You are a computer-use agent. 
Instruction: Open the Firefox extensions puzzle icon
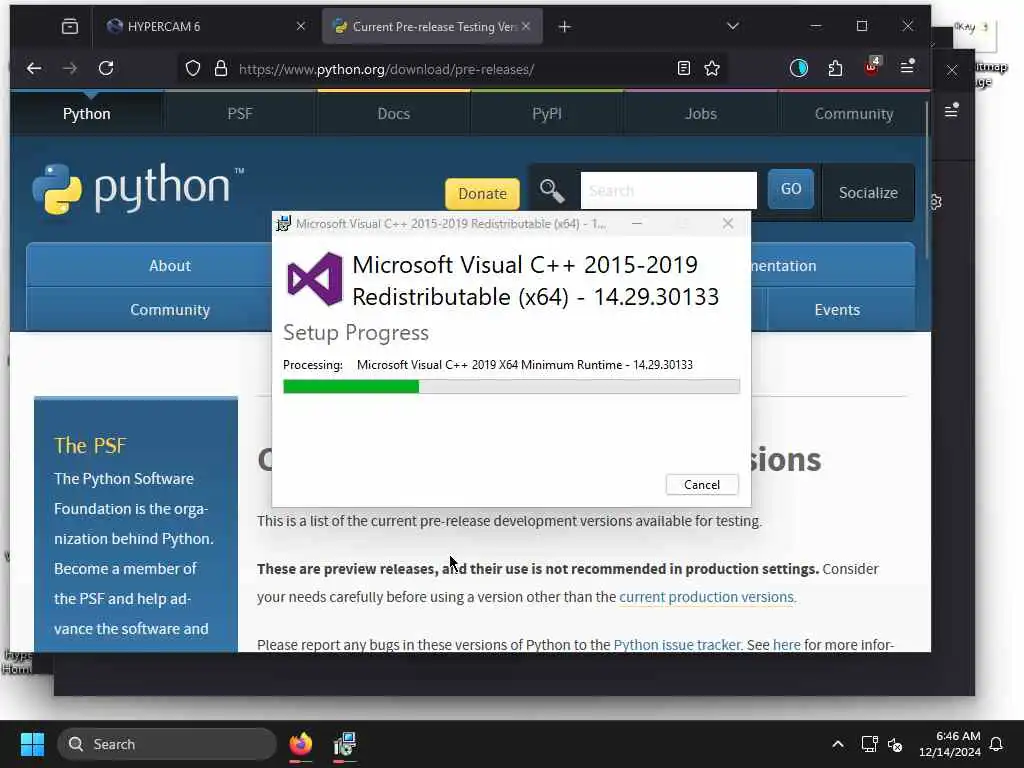pyautogui.click(x=835, y=68)
